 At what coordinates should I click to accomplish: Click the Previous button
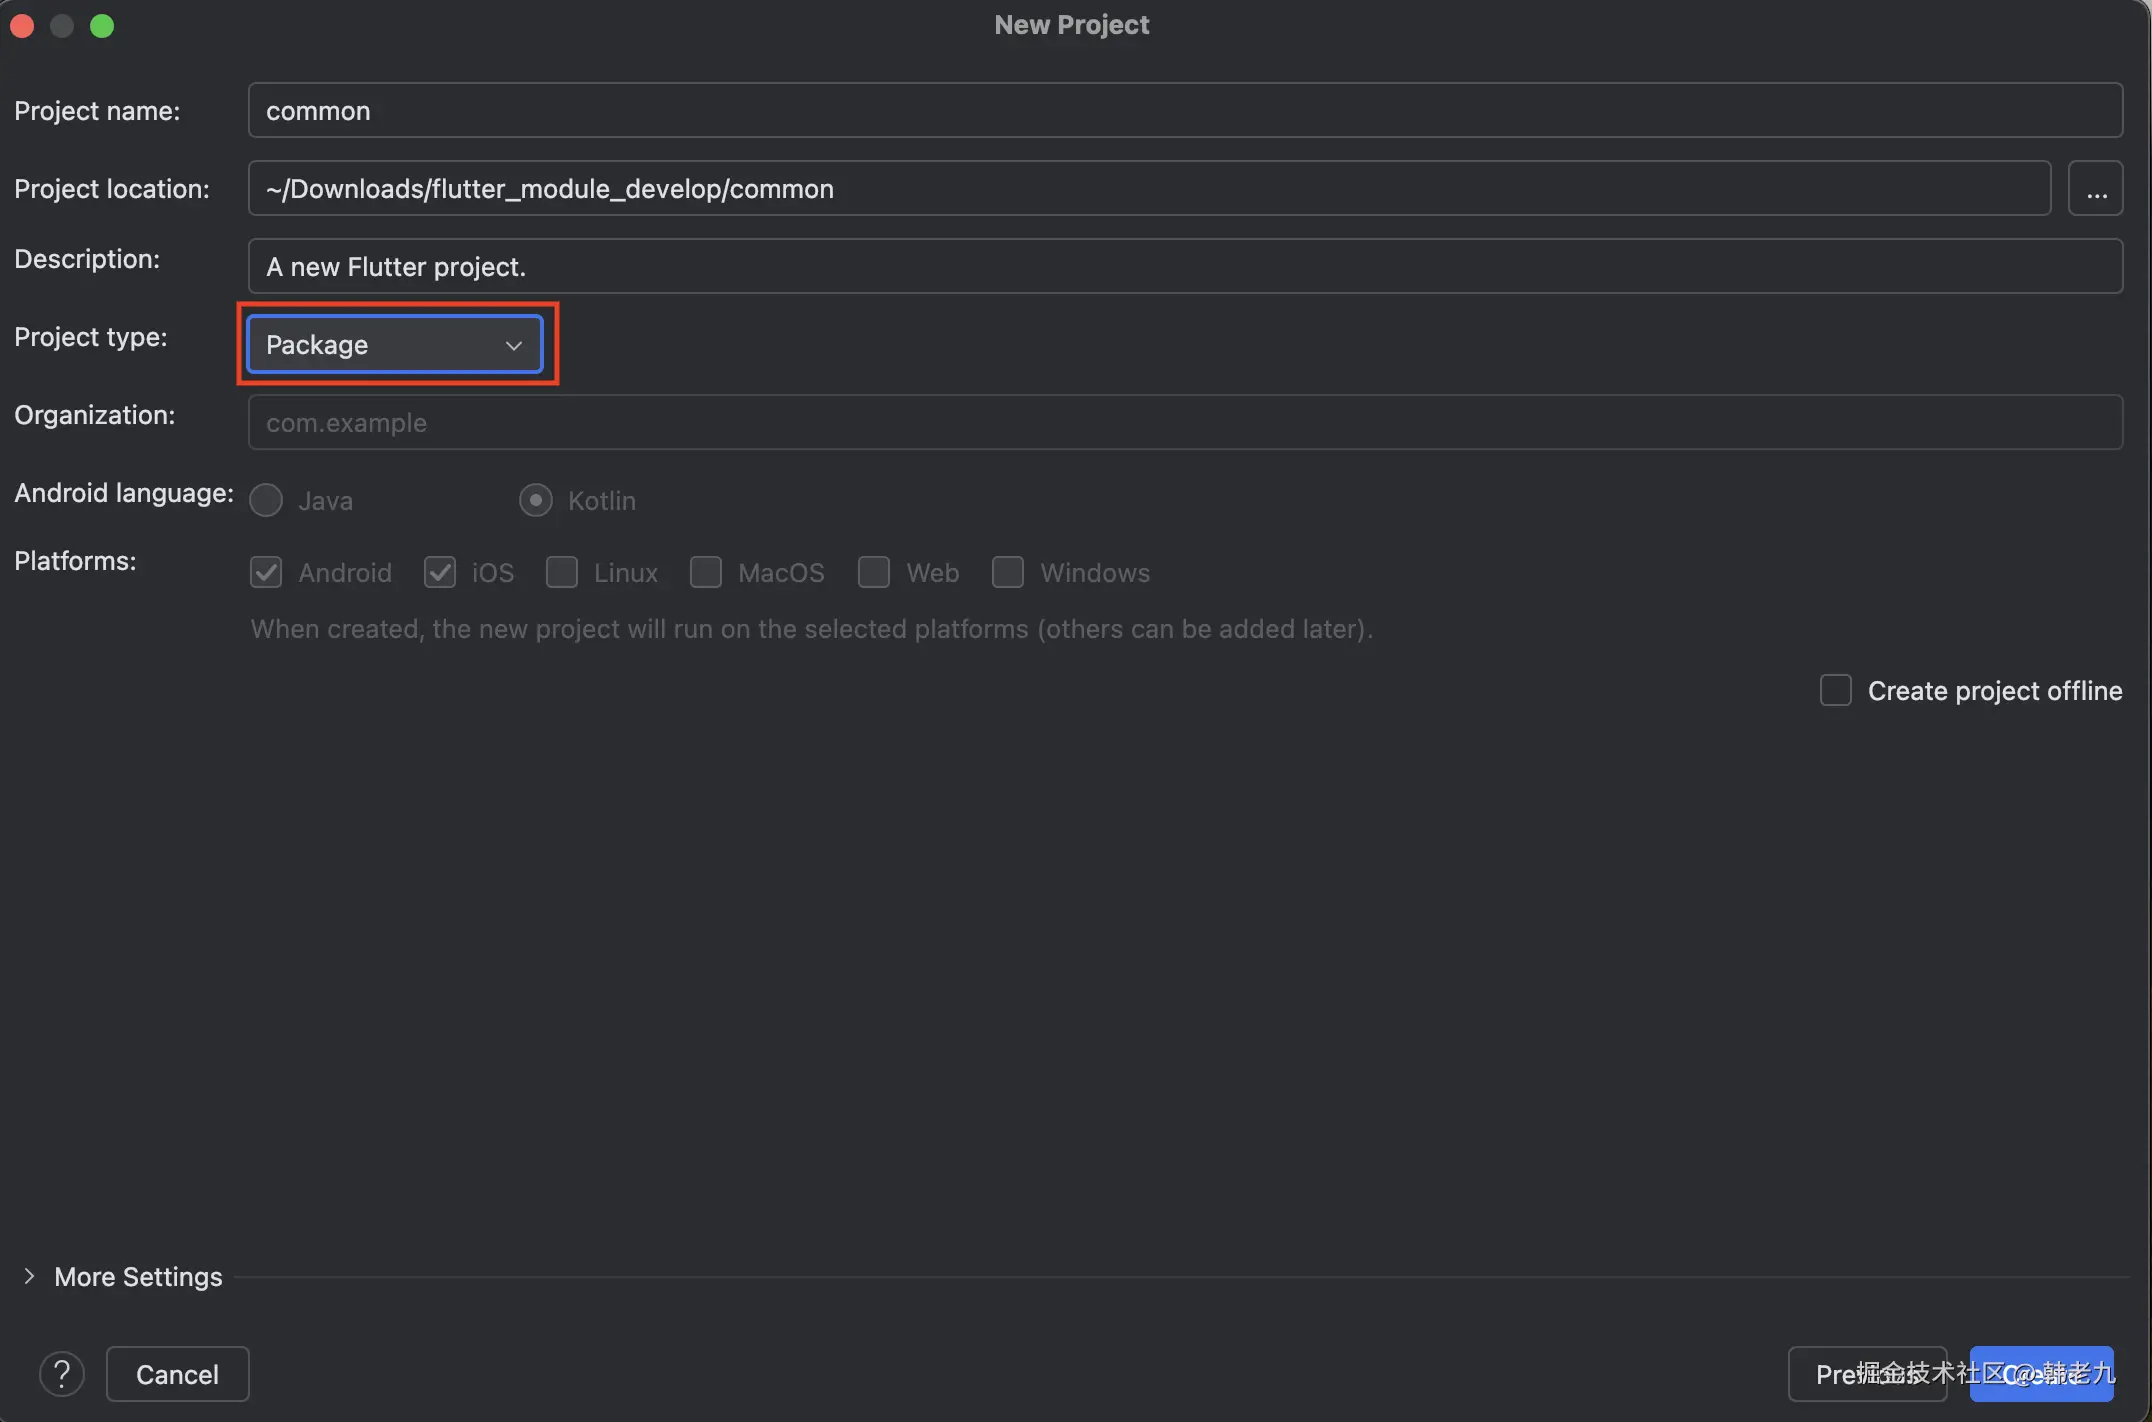[x=1866, y=1374]
